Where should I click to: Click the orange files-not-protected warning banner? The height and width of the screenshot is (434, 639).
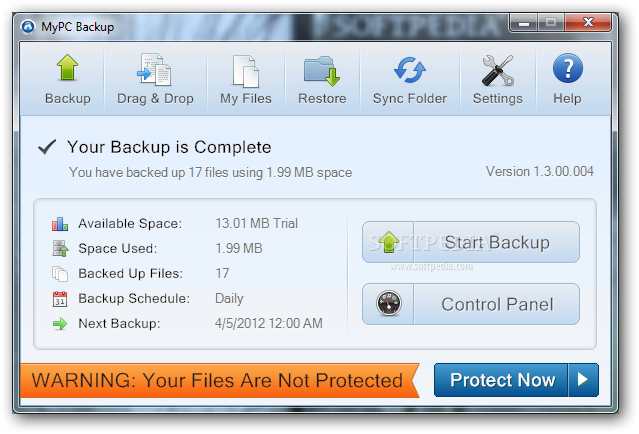(x=217, y=380)
